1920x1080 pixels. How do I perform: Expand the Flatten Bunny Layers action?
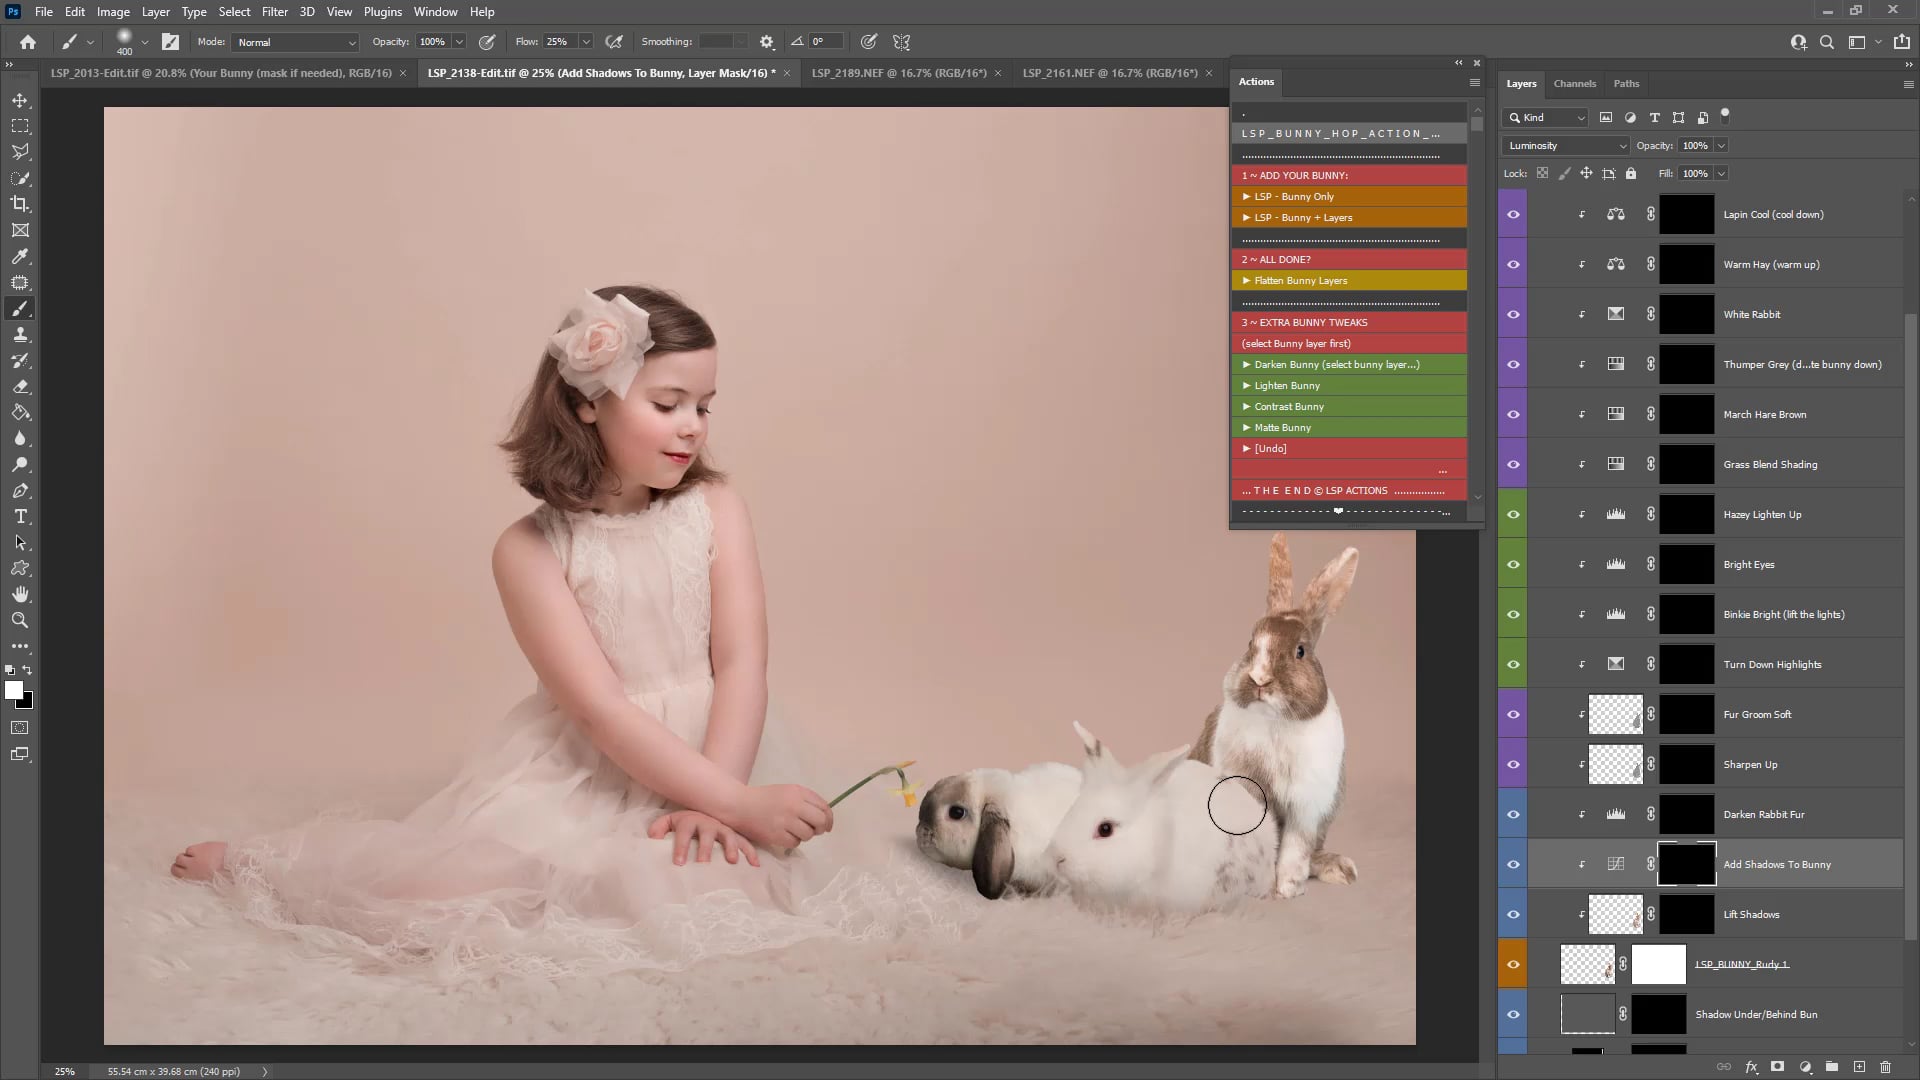tap(1246, 280)
